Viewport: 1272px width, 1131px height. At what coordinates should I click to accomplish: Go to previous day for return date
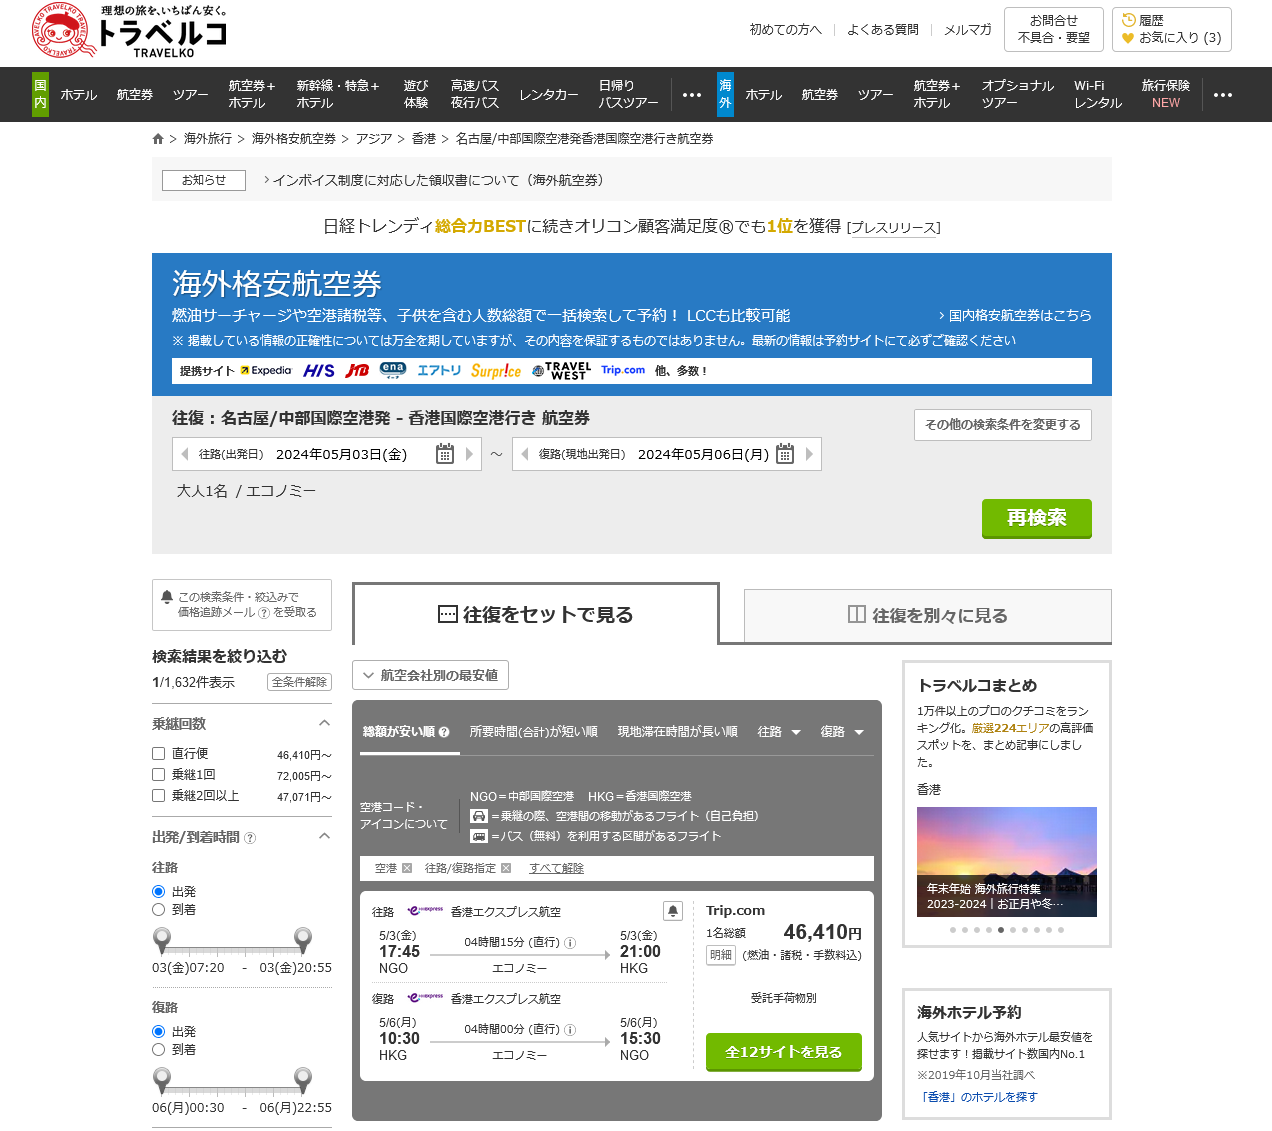[x=525, y=454]
